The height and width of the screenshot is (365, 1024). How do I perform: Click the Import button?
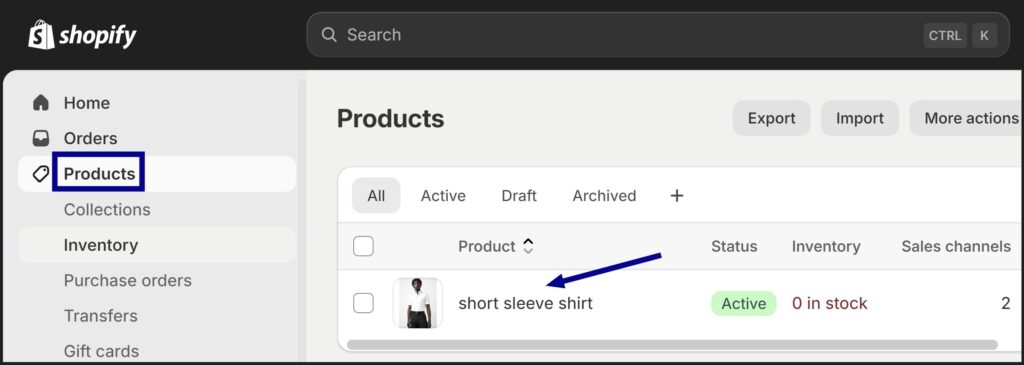(x=859, y=118)
